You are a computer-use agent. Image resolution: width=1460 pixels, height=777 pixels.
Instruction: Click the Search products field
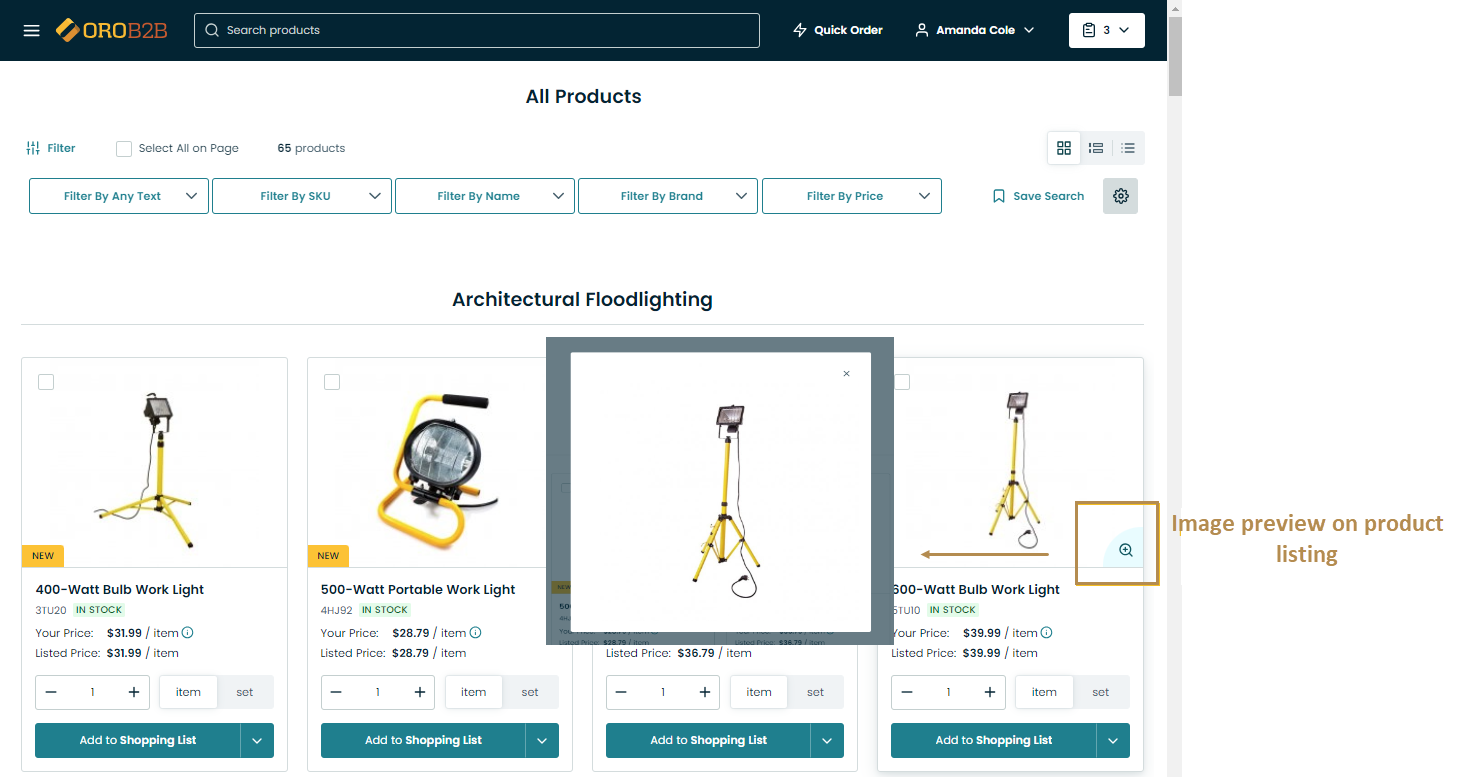[477, 30]
